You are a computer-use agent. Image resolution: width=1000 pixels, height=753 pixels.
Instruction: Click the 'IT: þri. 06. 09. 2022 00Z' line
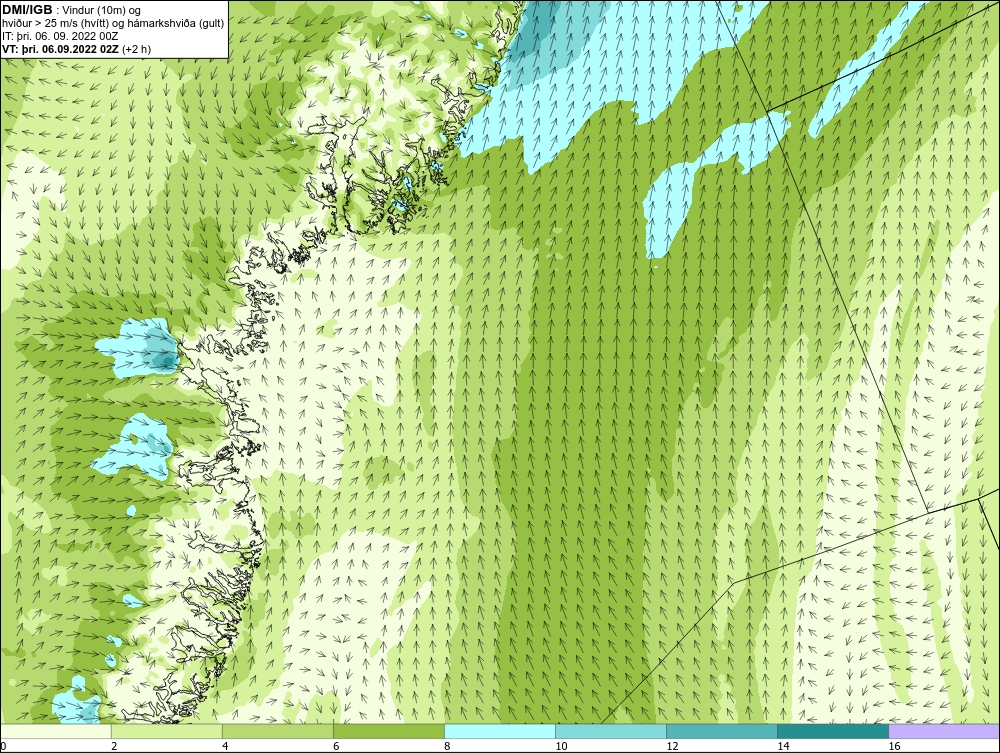click(60, 36)
